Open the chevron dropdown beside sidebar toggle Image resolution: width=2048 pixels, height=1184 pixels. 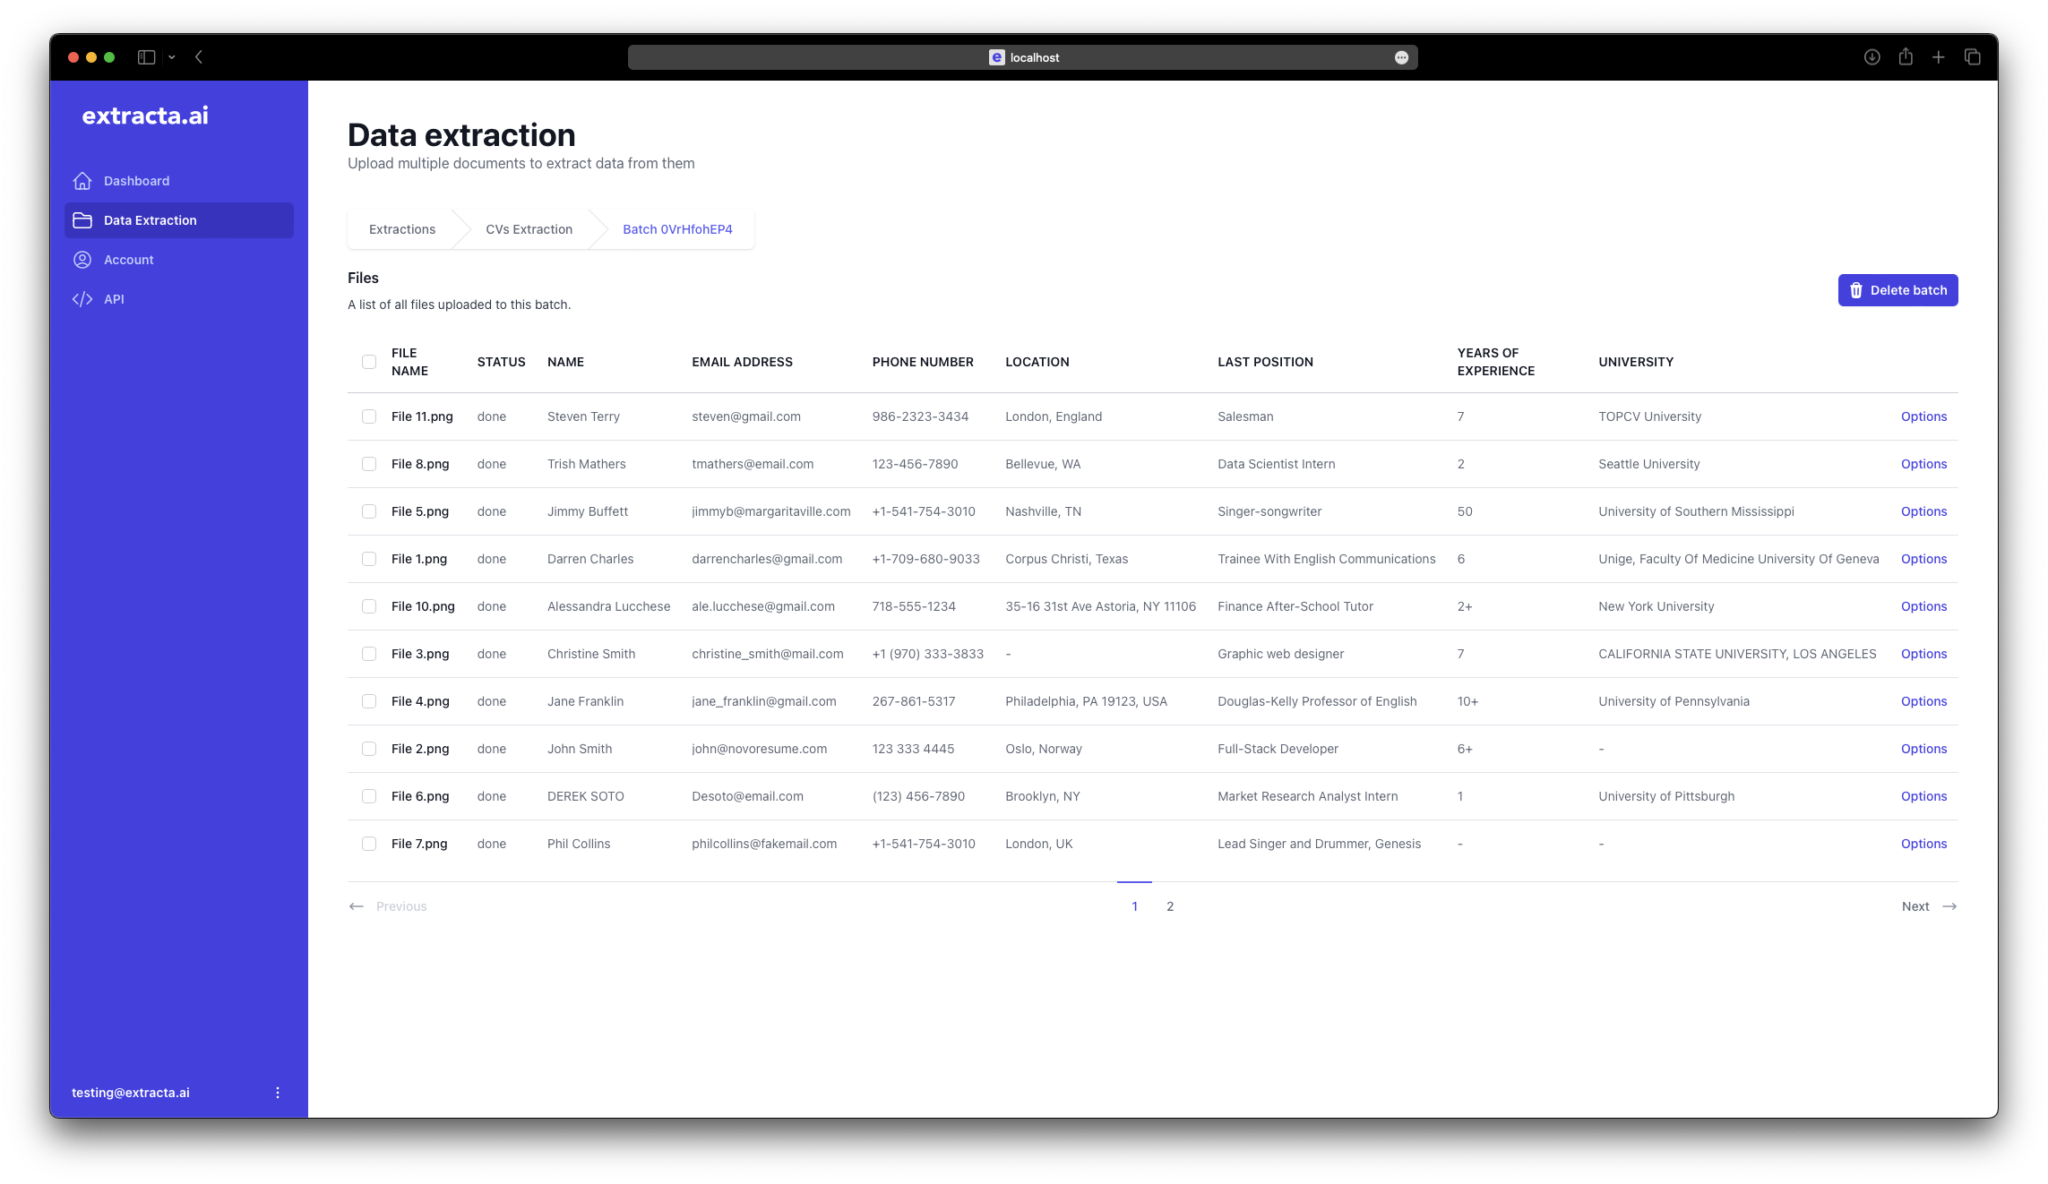pos(170,57)
